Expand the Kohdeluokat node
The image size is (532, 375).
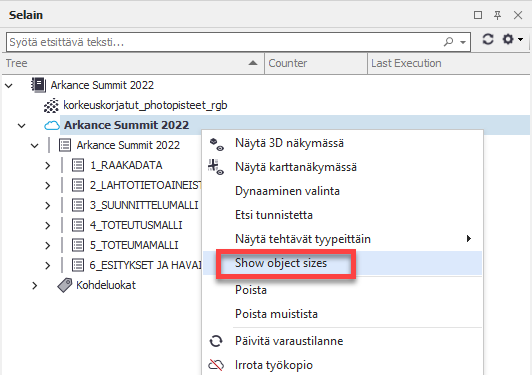tap(35, 285)
